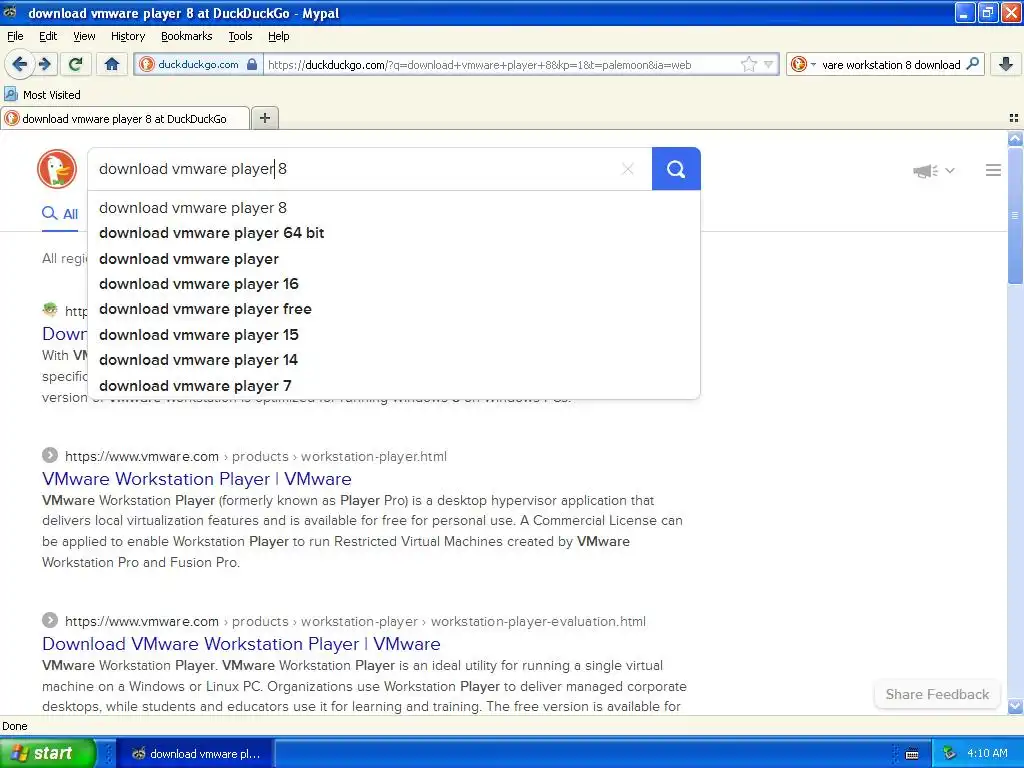Click the 4:10 AM system clock
This screenshot has width=1024, height=768.
tap(987, 753)
